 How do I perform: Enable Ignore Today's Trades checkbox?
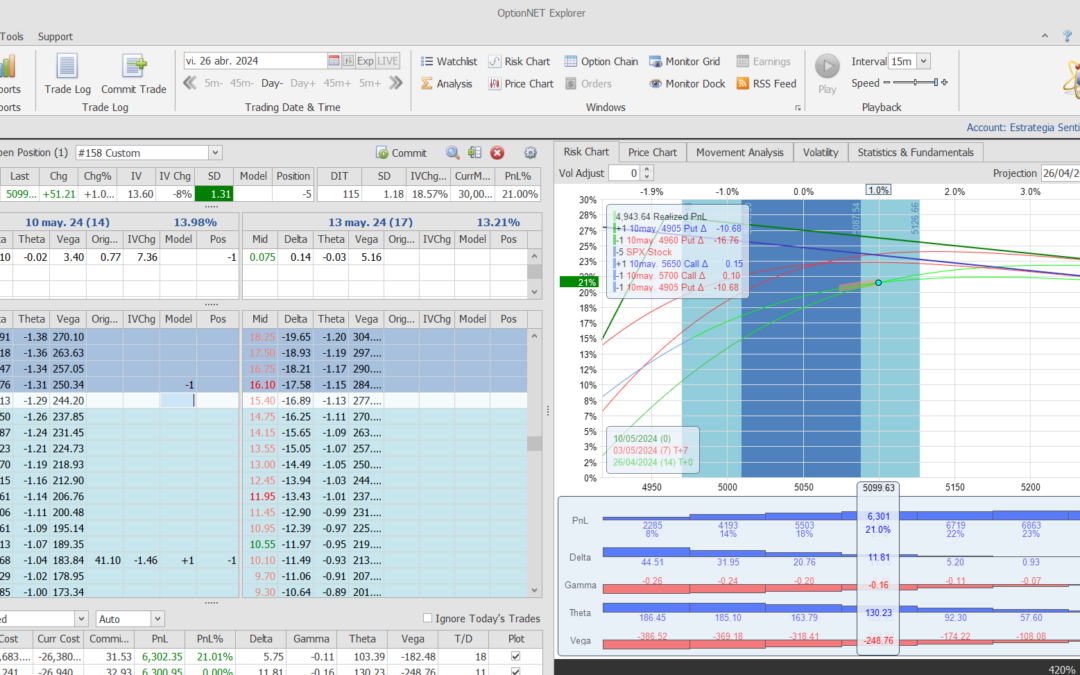[429, 618]
